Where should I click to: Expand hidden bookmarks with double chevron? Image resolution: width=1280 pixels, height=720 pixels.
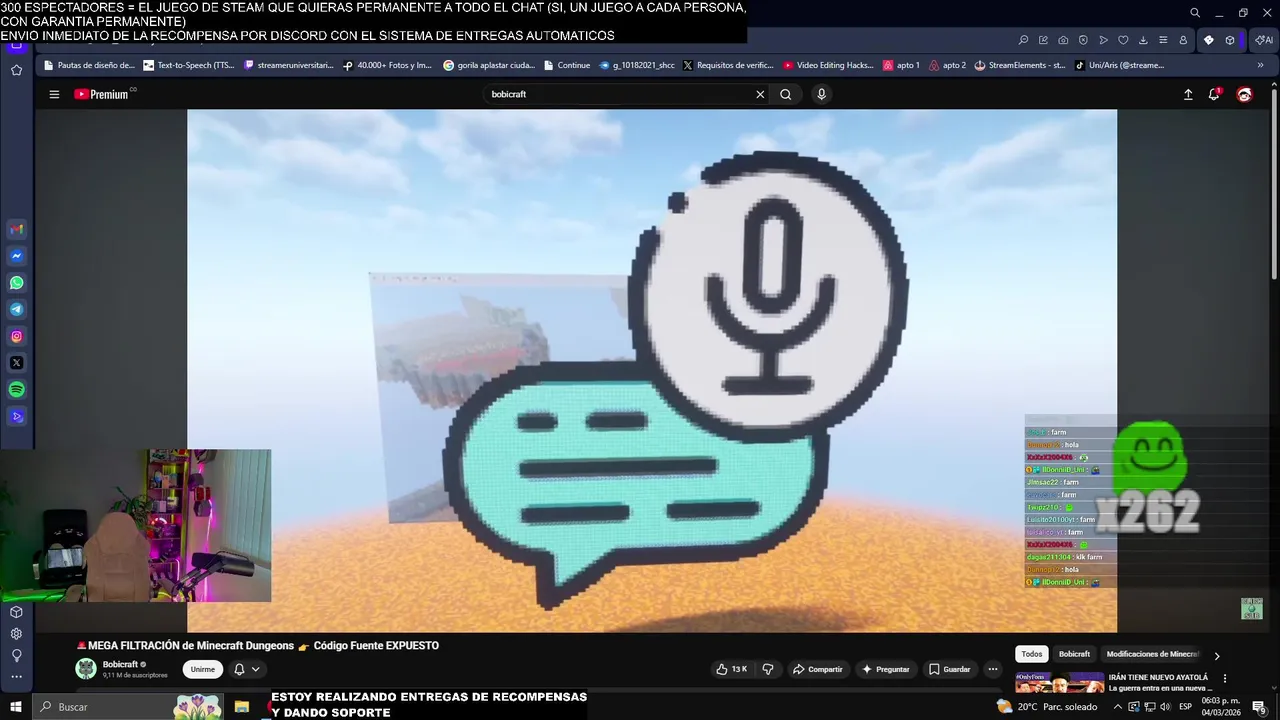(x=1261, y=65)
